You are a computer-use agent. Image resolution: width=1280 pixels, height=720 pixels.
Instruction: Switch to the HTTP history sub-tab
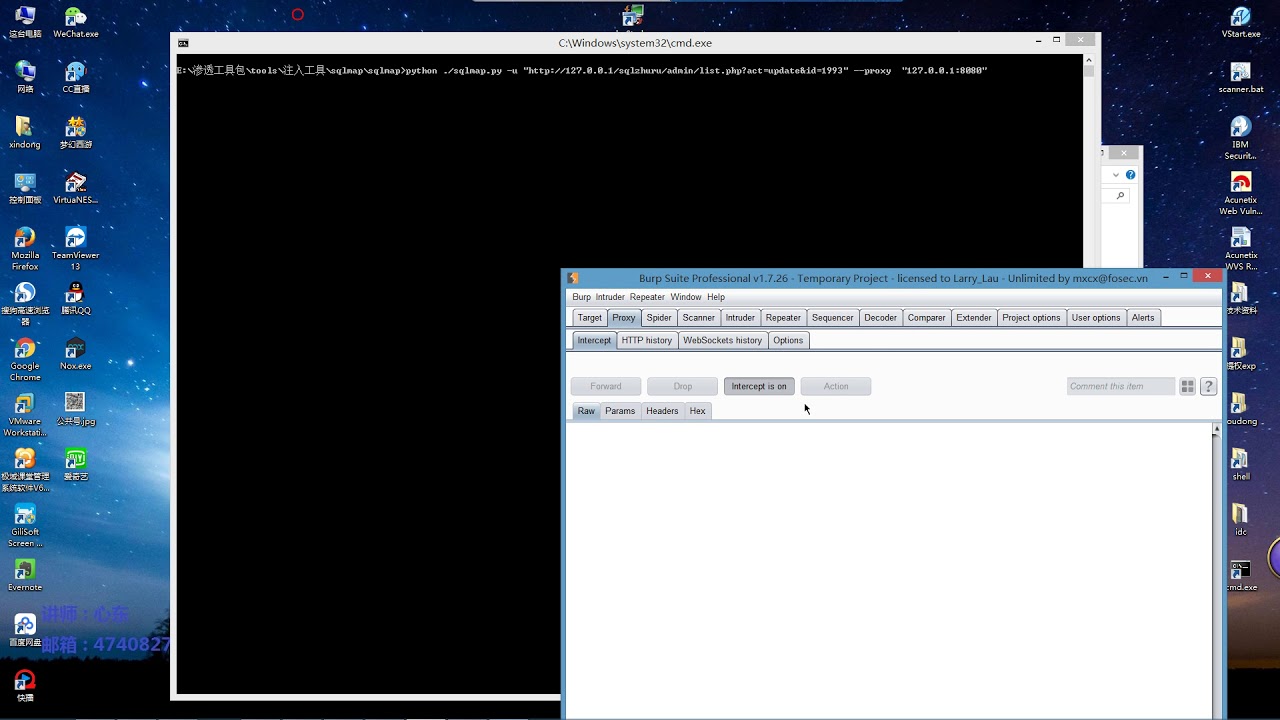pyautogui.click(x=647, y=341)
